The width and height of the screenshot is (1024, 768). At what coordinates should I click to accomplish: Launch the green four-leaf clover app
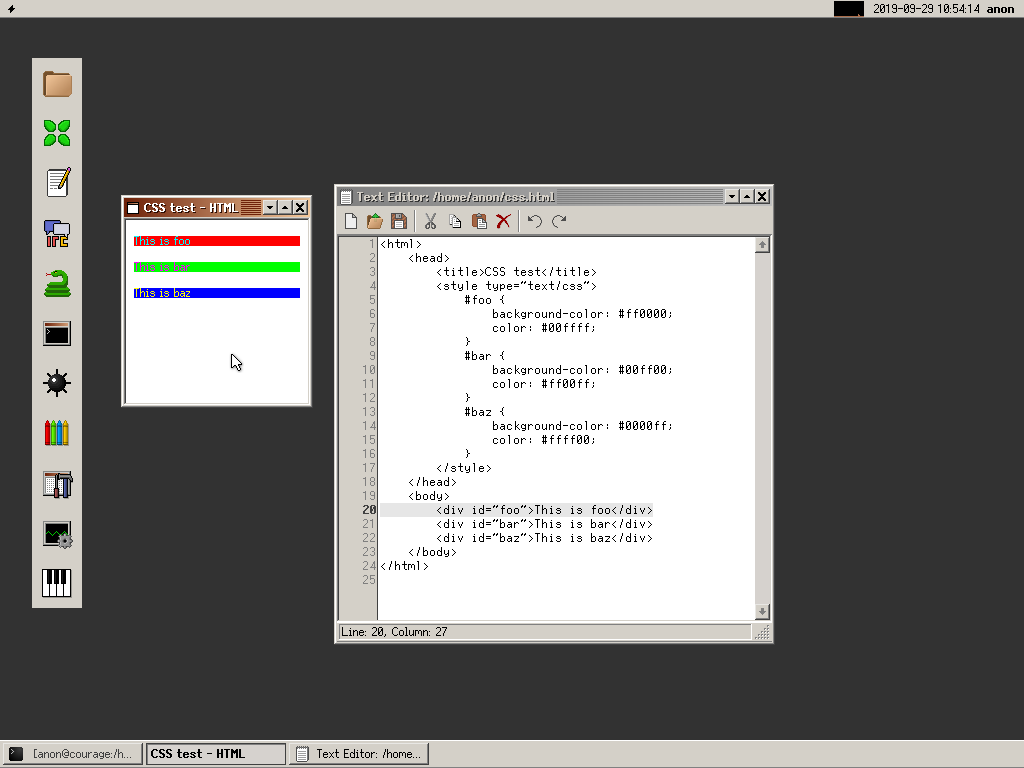pos(57,133)
